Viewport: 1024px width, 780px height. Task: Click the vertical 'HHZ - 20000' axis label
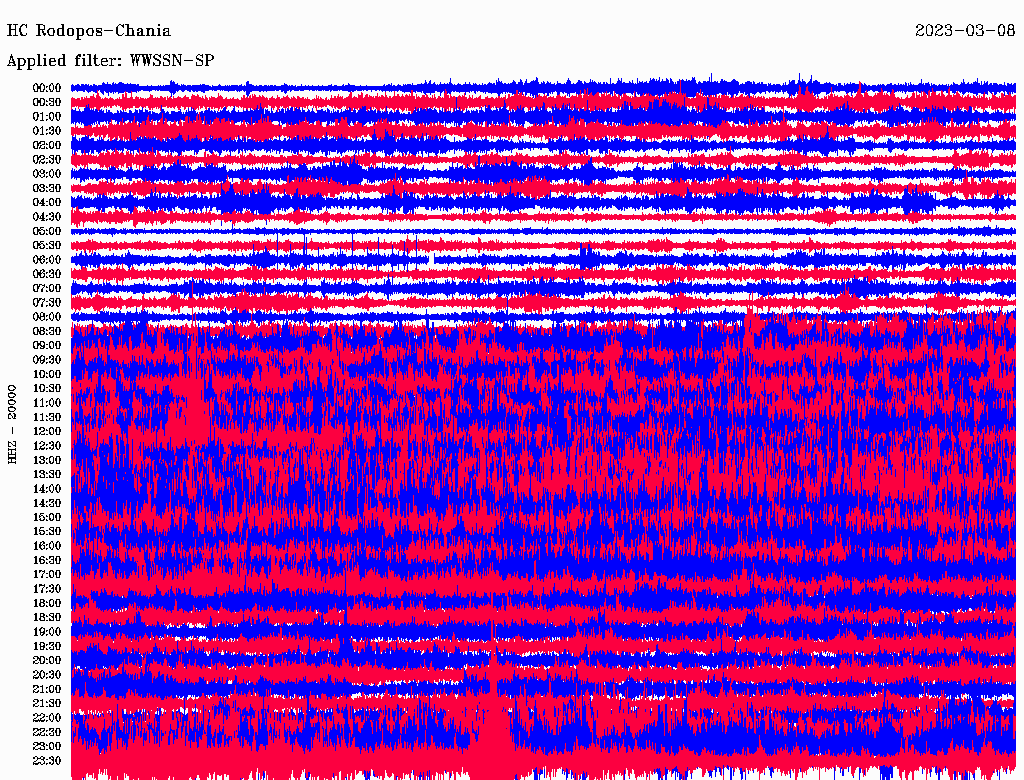[12, 425]
